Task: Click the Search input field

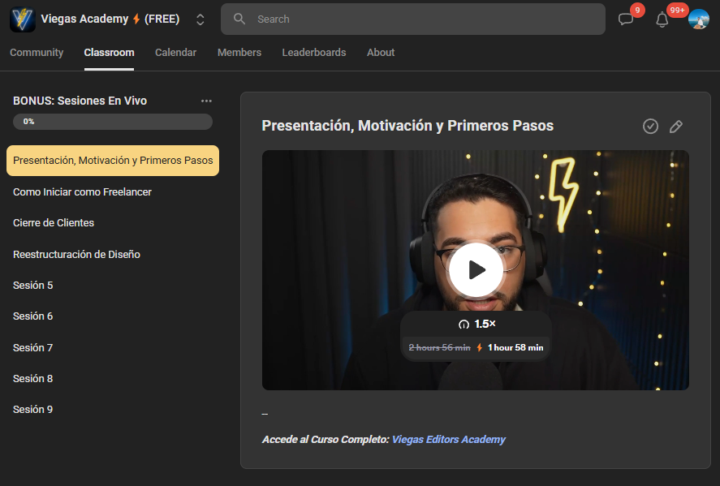Action: coord(413,19)
